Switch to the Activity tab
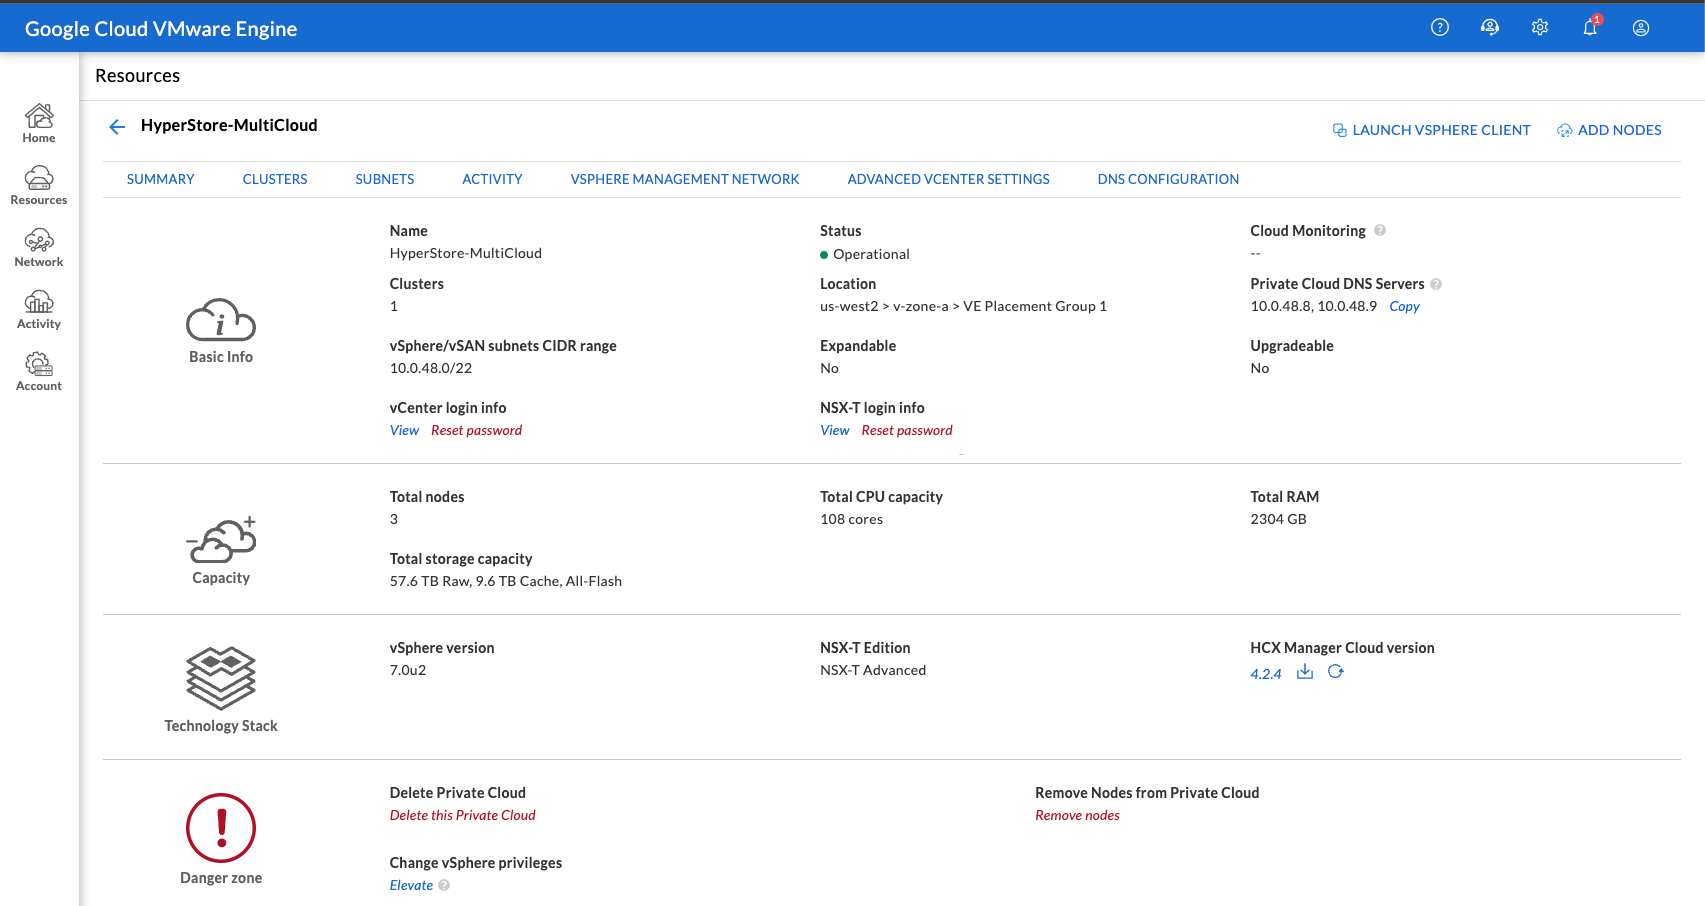Screen dimensions: 1705x906 tap(492, 179)
